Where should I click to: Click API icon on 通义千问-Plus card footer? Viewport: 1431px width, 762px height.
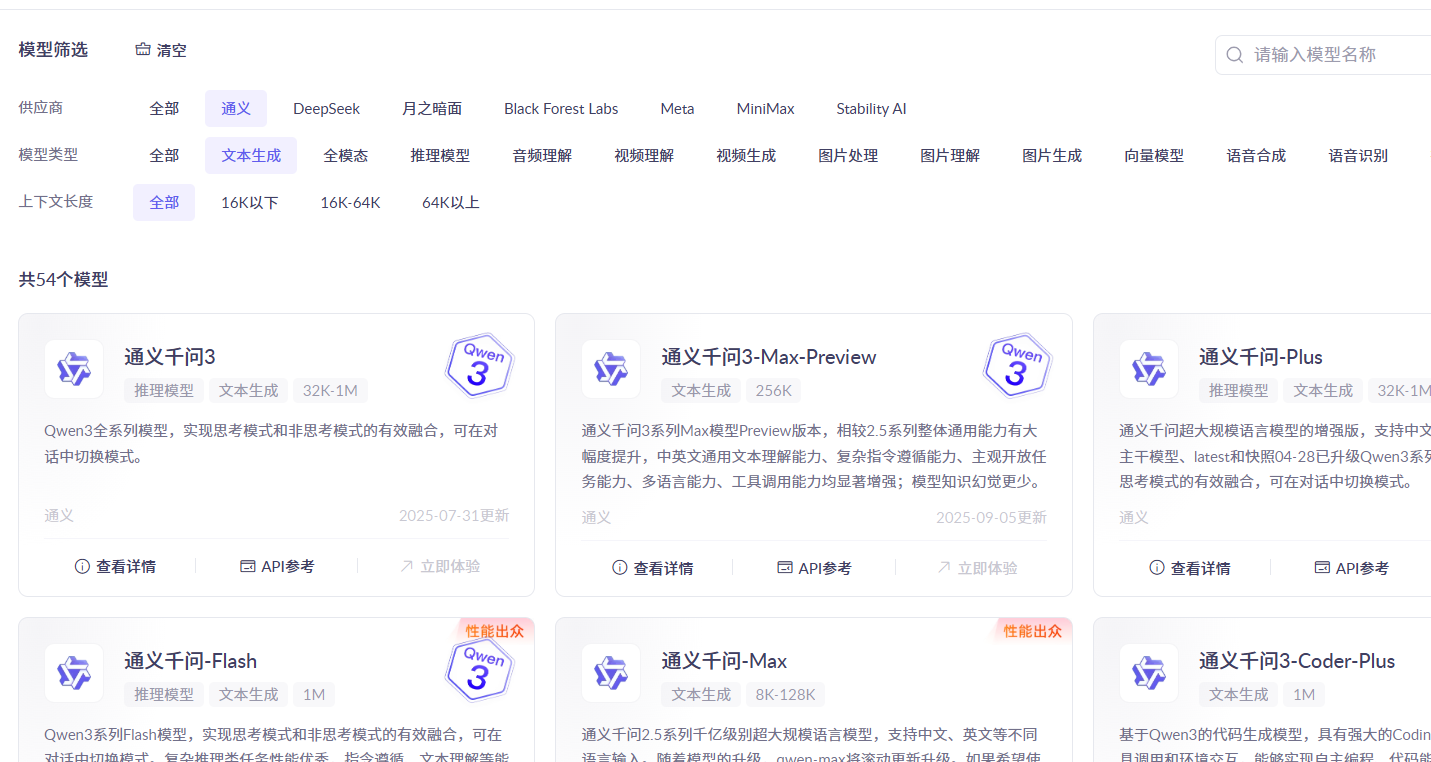[1323, 568]
